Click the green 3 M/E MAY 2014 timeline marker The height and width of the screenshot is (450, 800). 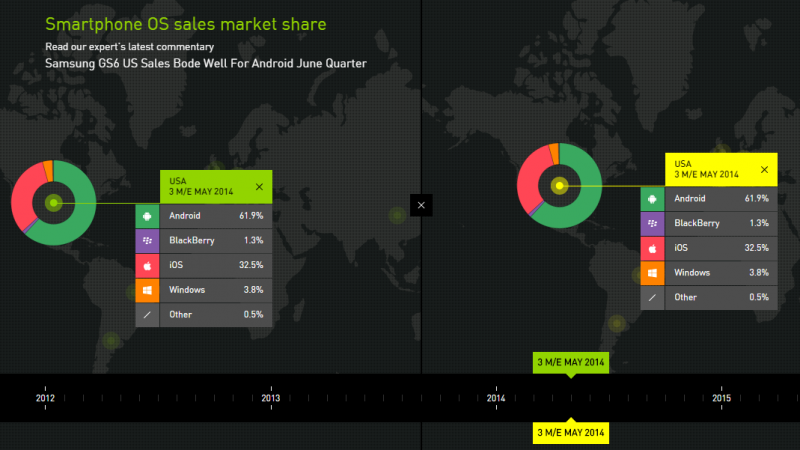coord(570,362)
